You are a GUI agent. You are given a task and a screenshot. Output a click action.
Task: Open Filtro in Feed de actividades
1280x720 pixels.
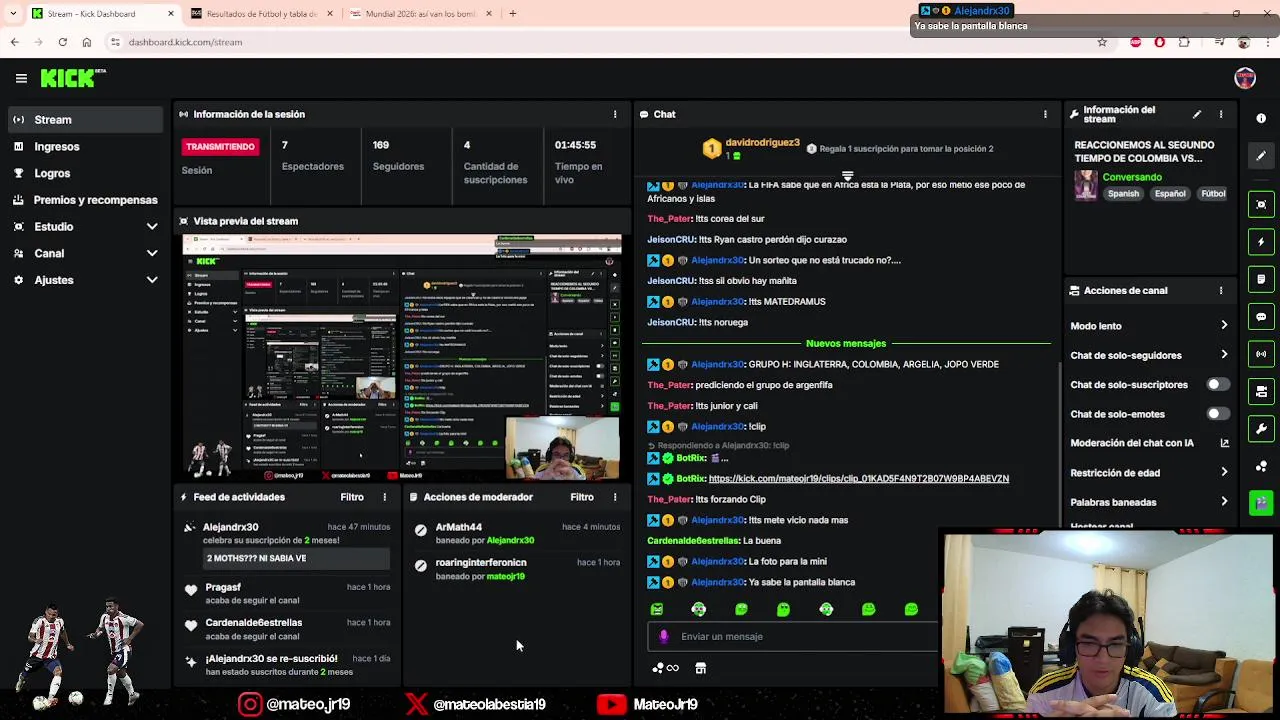coord(352,497)
